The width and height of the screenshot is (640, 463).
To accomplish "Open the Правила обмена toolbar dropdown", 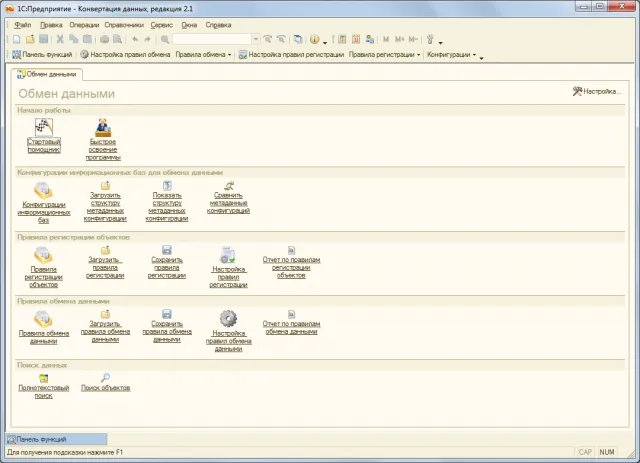I will point(203,55).
